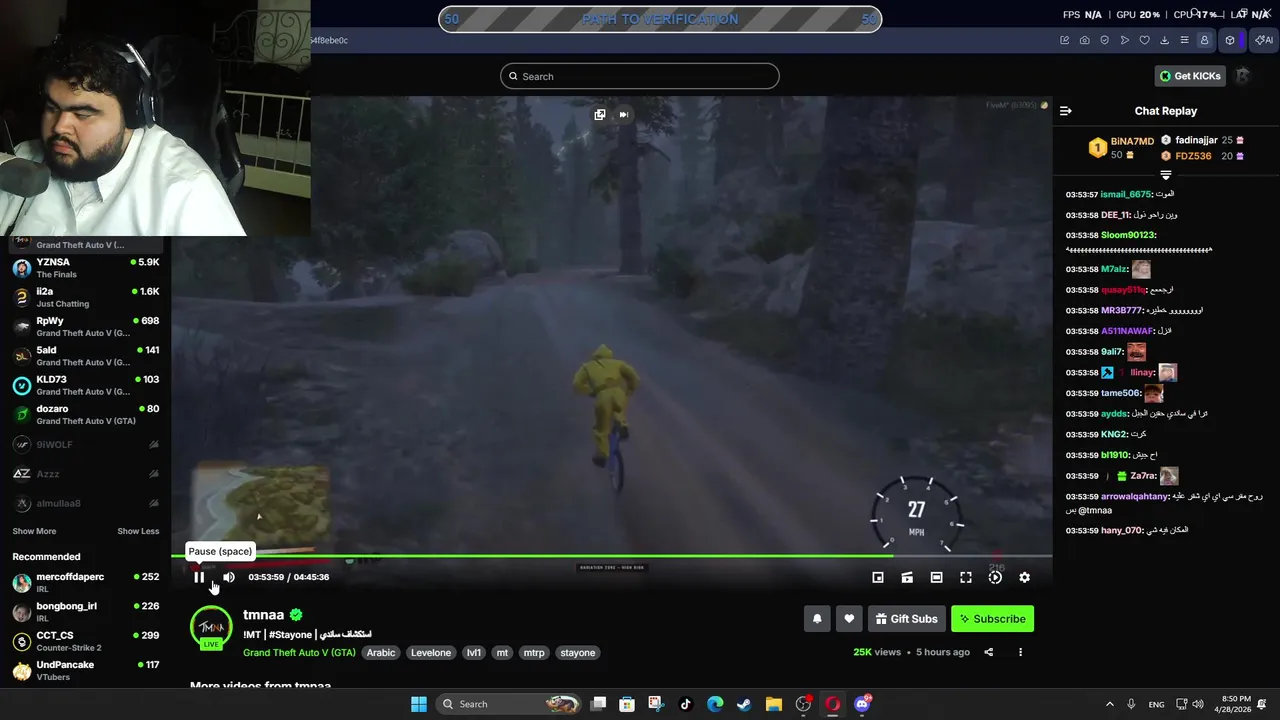
Task: Open browser easy setup sliders icon
Action: tap(1185, 40)
